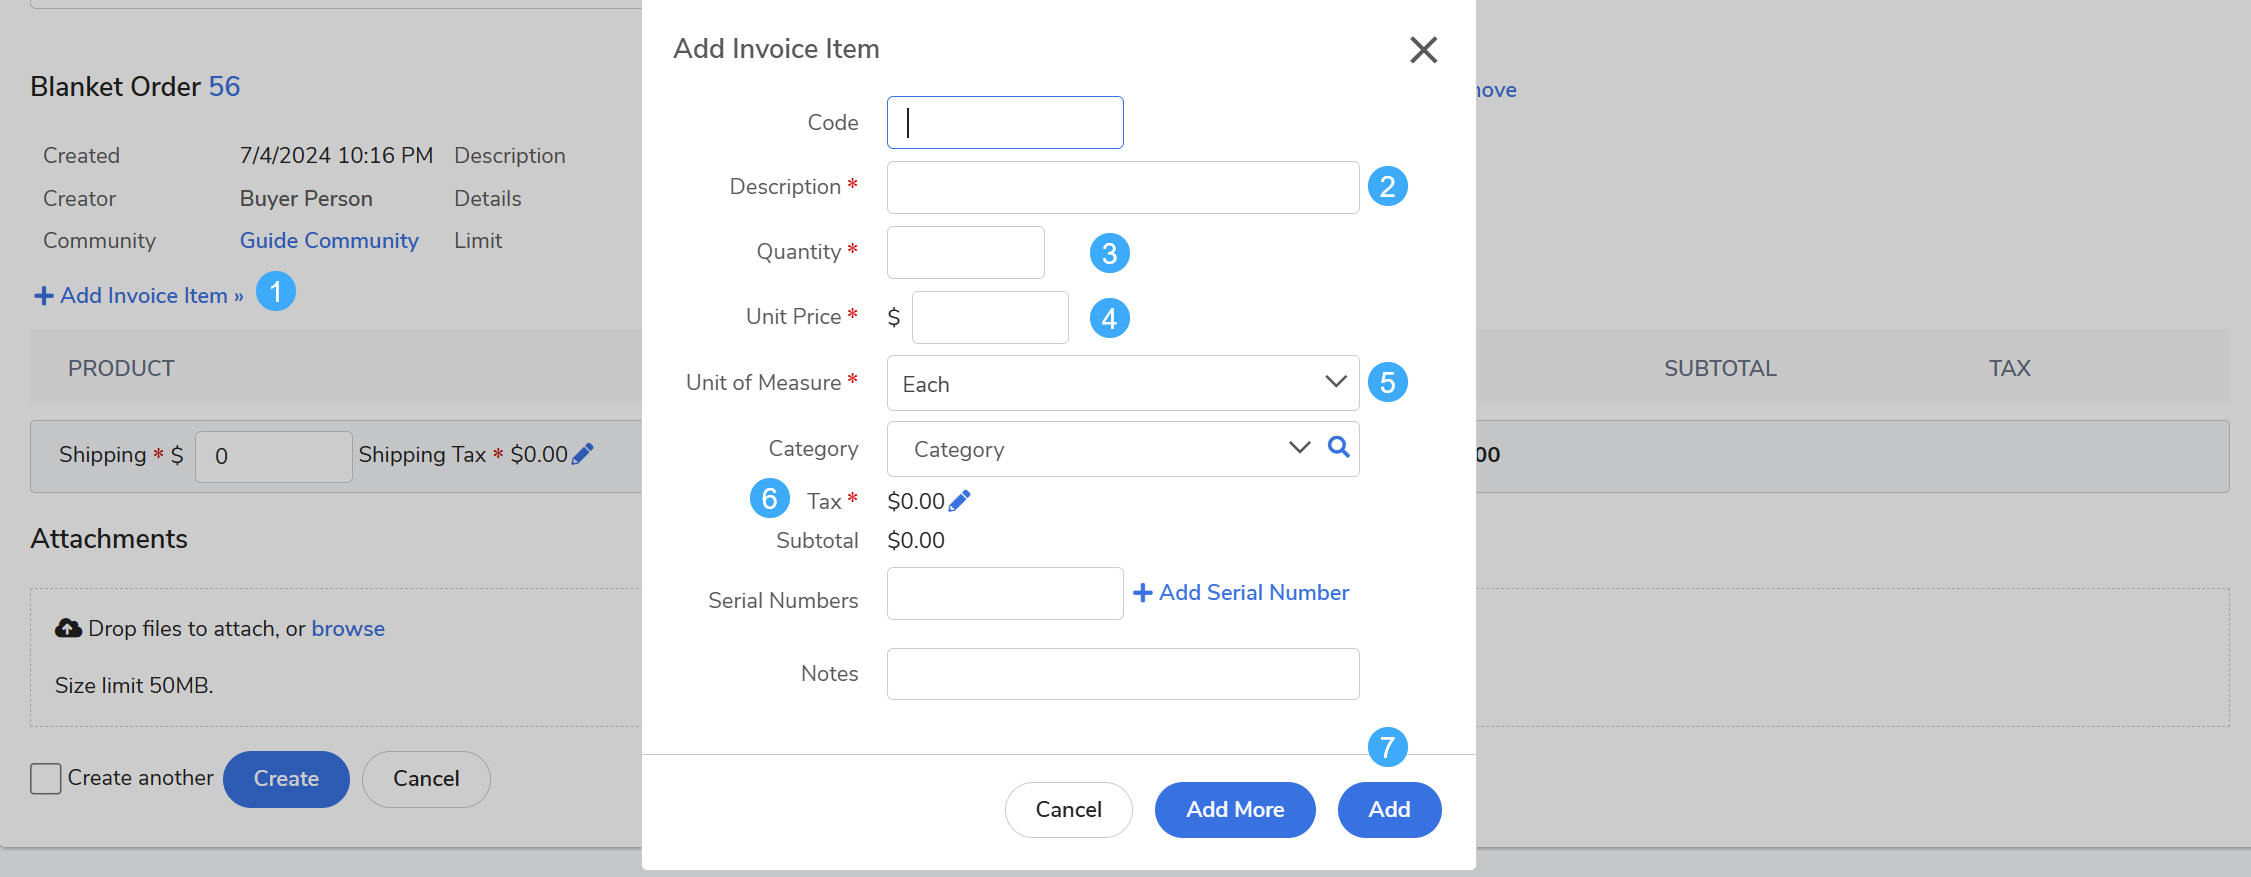The height and width of the screenshot is (877, 2251).
Task: Close the Add Invoice Item dialog
Action: (1423, 50)
